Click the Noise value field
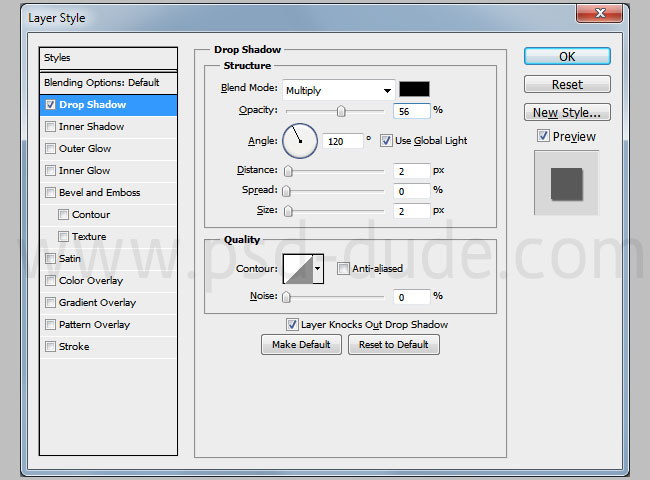This screenshot has height=480, width=650. tap(412, 297)
